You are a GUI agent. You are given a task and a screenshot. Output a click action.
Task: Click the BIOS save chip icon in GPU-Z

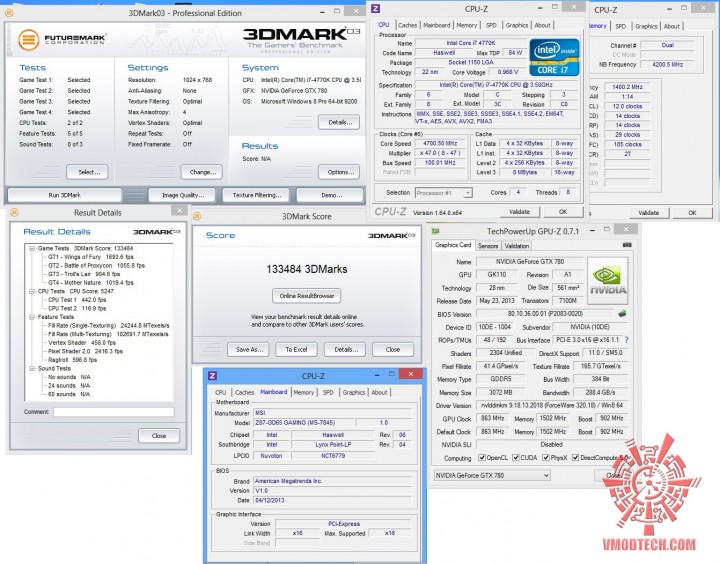pos(622,314)
